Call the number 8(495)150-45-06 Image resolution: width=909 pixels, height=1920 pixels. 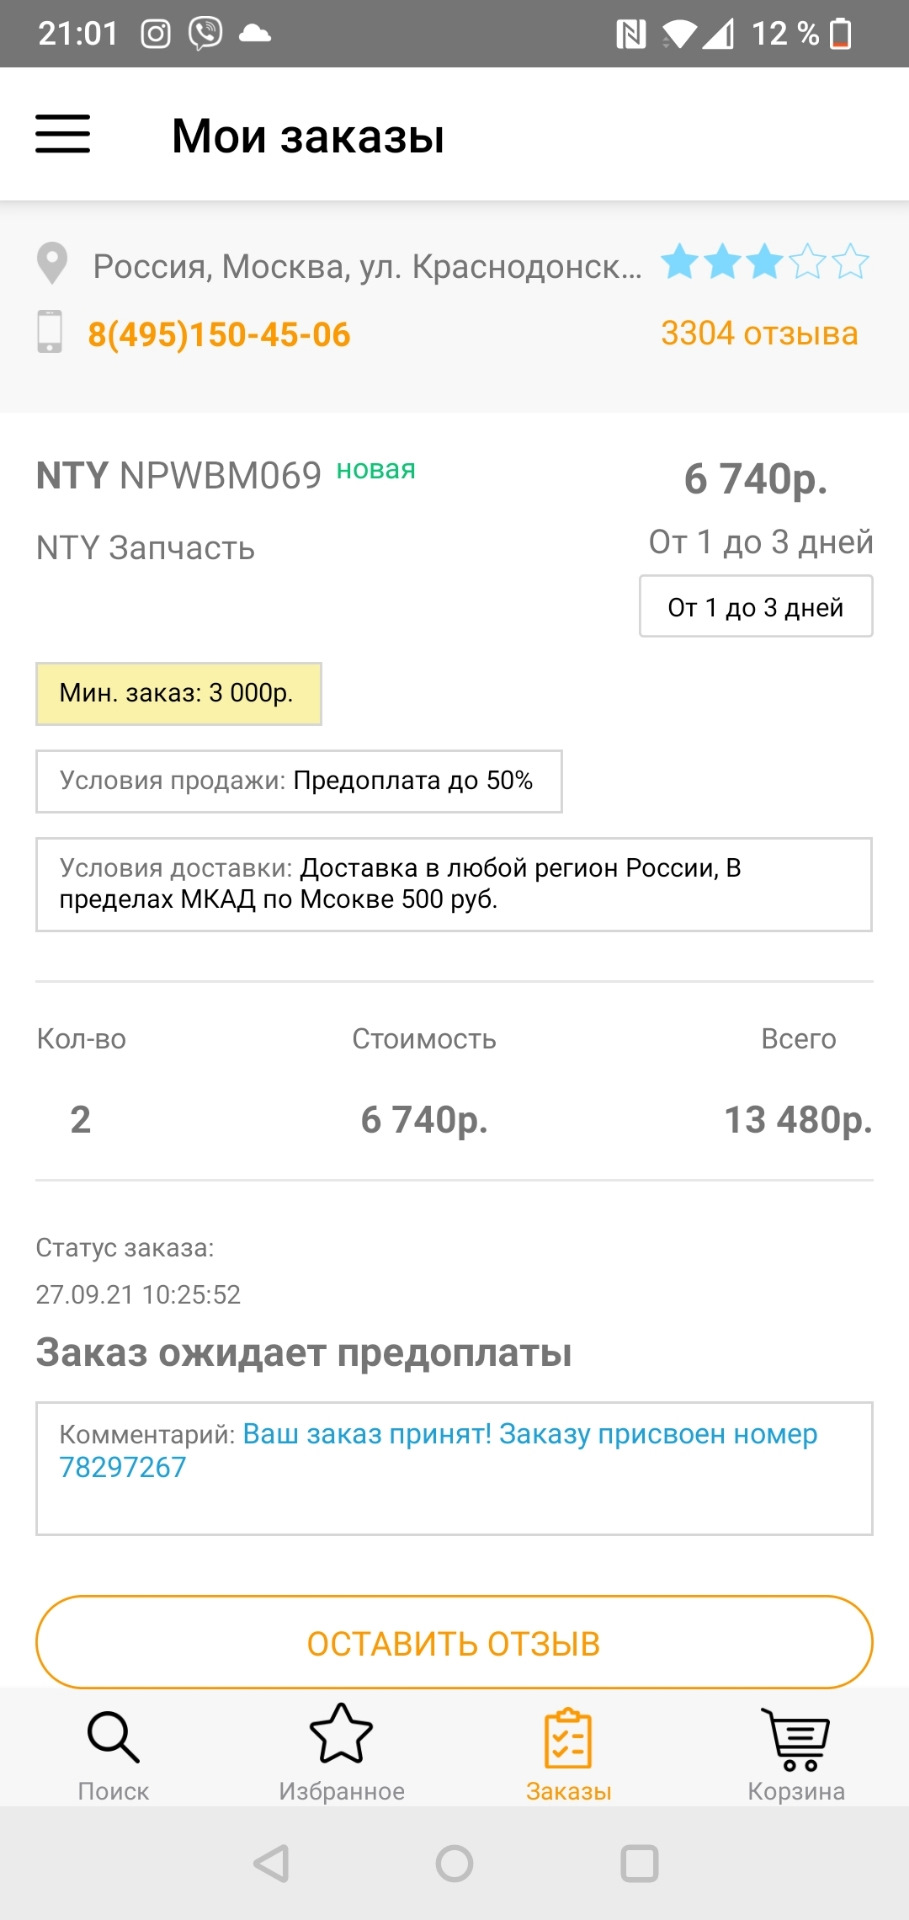pyautogui.click(x=219, y=335)
